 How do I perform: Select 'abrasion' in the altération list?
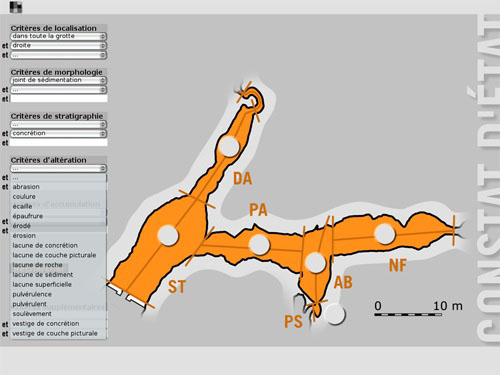pyautogui.click(x=59, y=187)
